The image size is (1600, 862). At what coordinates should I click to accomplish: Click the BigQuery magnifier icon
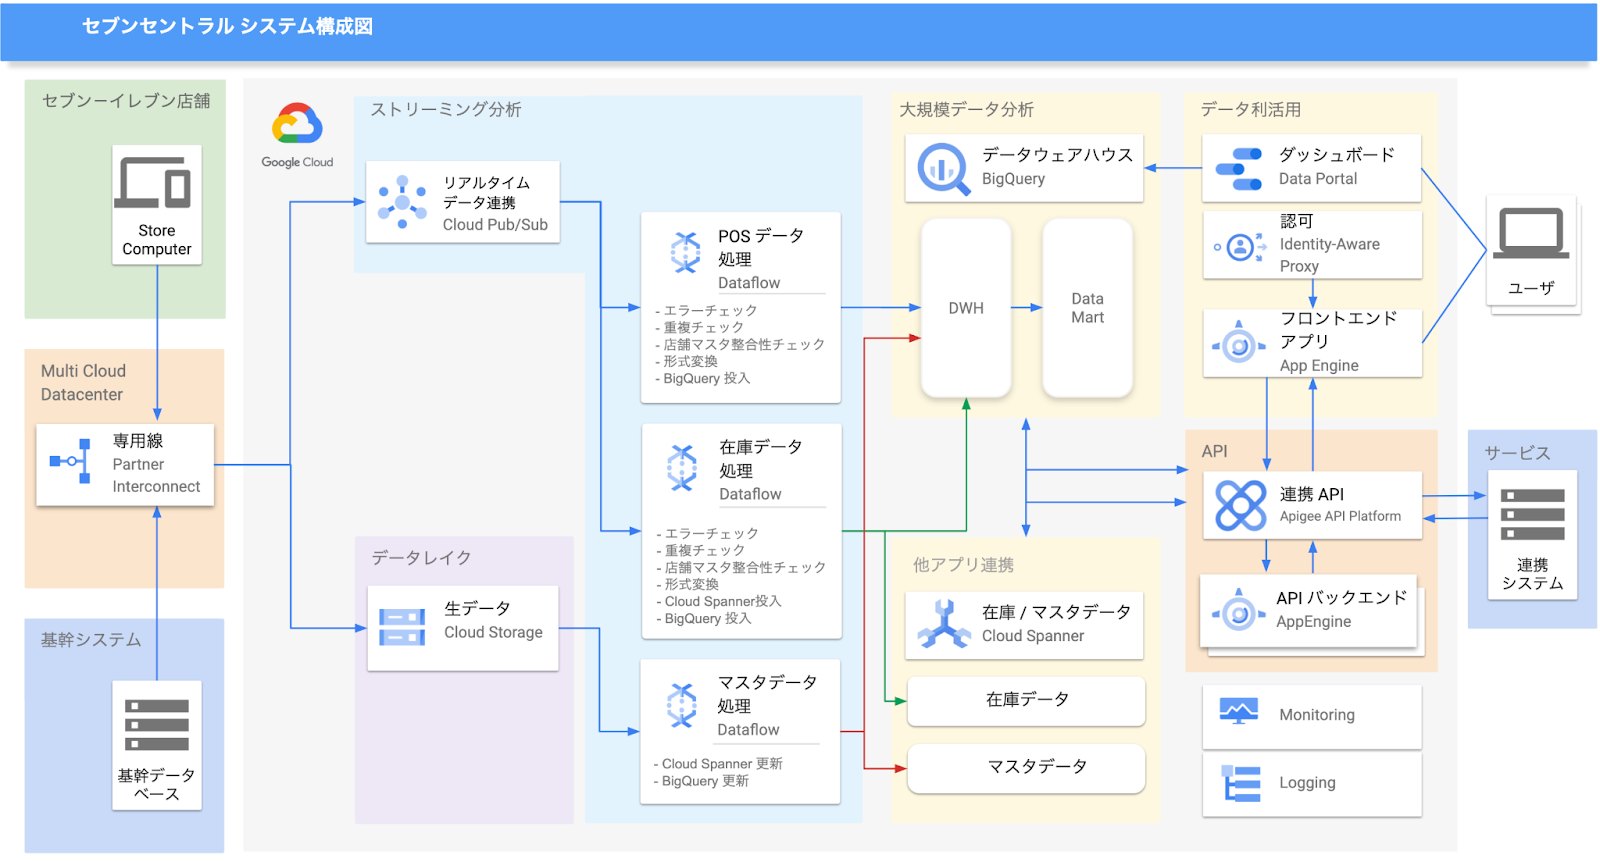(x=944, y=169)
